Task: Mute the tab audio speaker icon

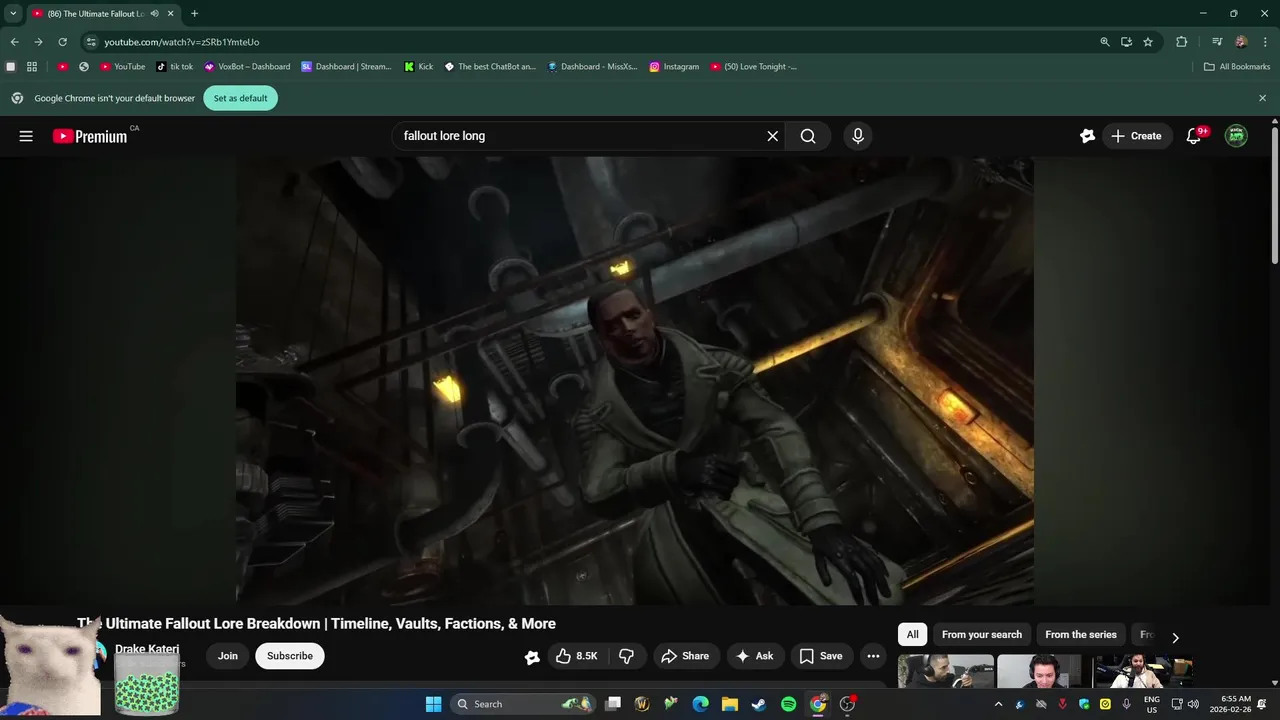Action: pyautogui.click(x=154, y=14)
